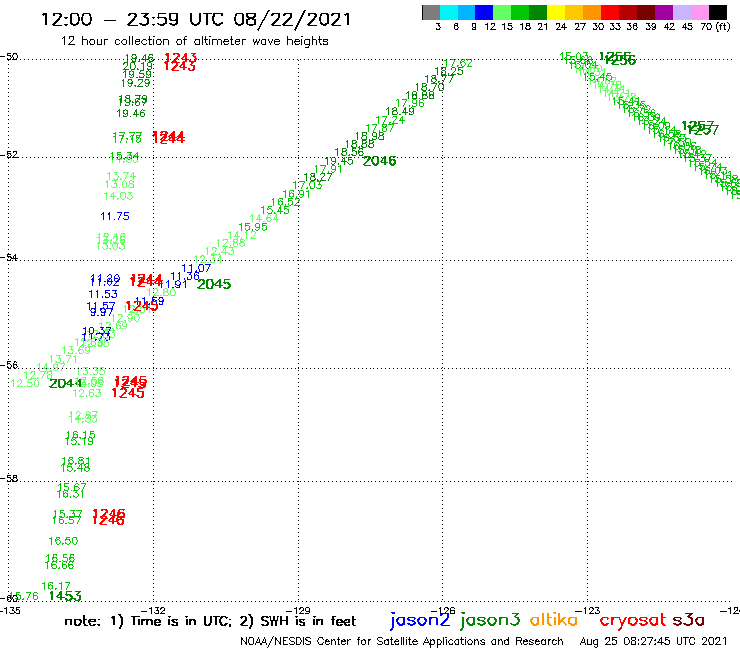Click the blue wave height '11.75'
This screenshot has width=740, height=650.
115,216
